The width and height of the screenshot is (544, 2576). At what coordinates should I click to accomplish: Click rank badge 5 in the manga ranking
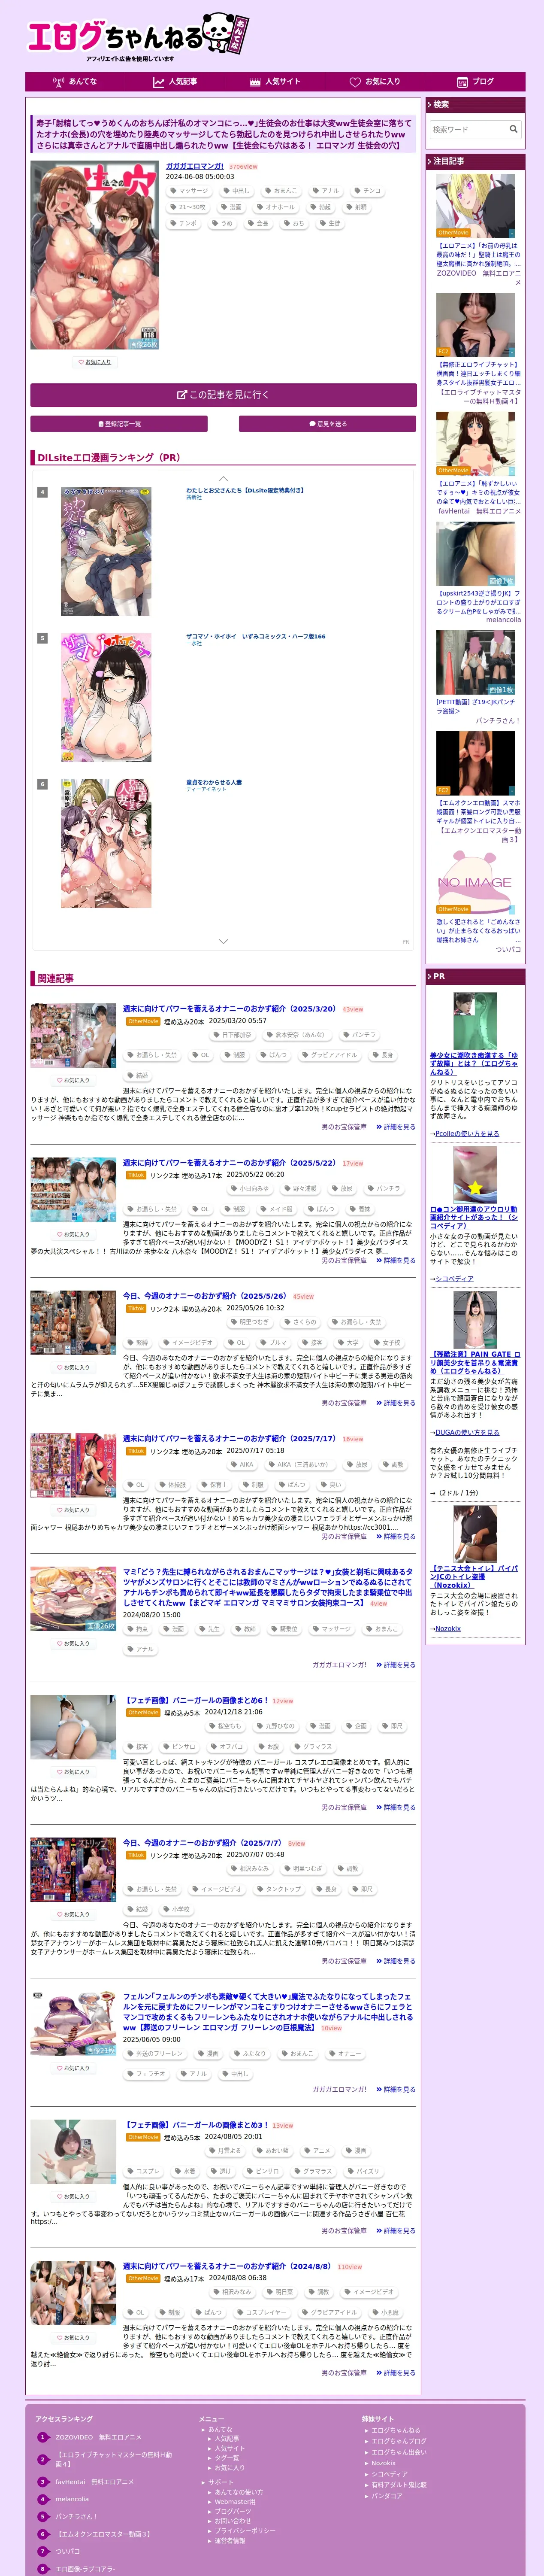pos(42,638)
